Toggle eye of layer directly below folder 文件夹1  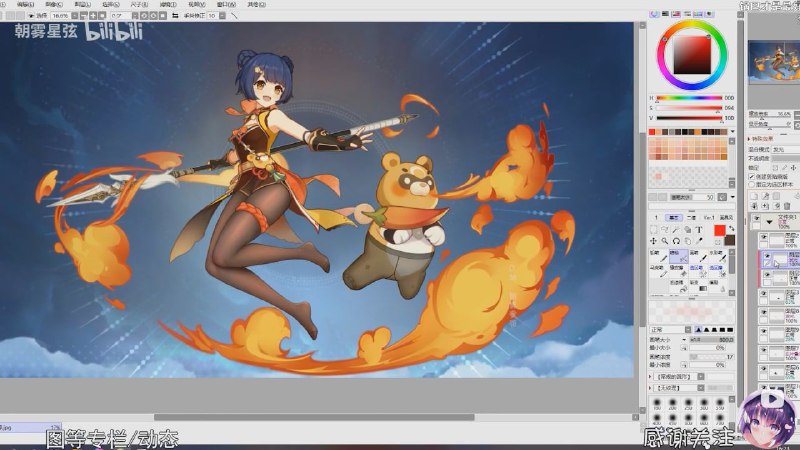[764, 238]
